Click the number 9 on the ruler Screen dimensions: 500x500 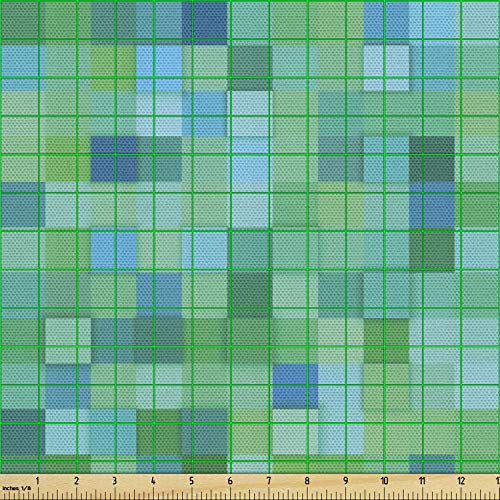(346, 481)
